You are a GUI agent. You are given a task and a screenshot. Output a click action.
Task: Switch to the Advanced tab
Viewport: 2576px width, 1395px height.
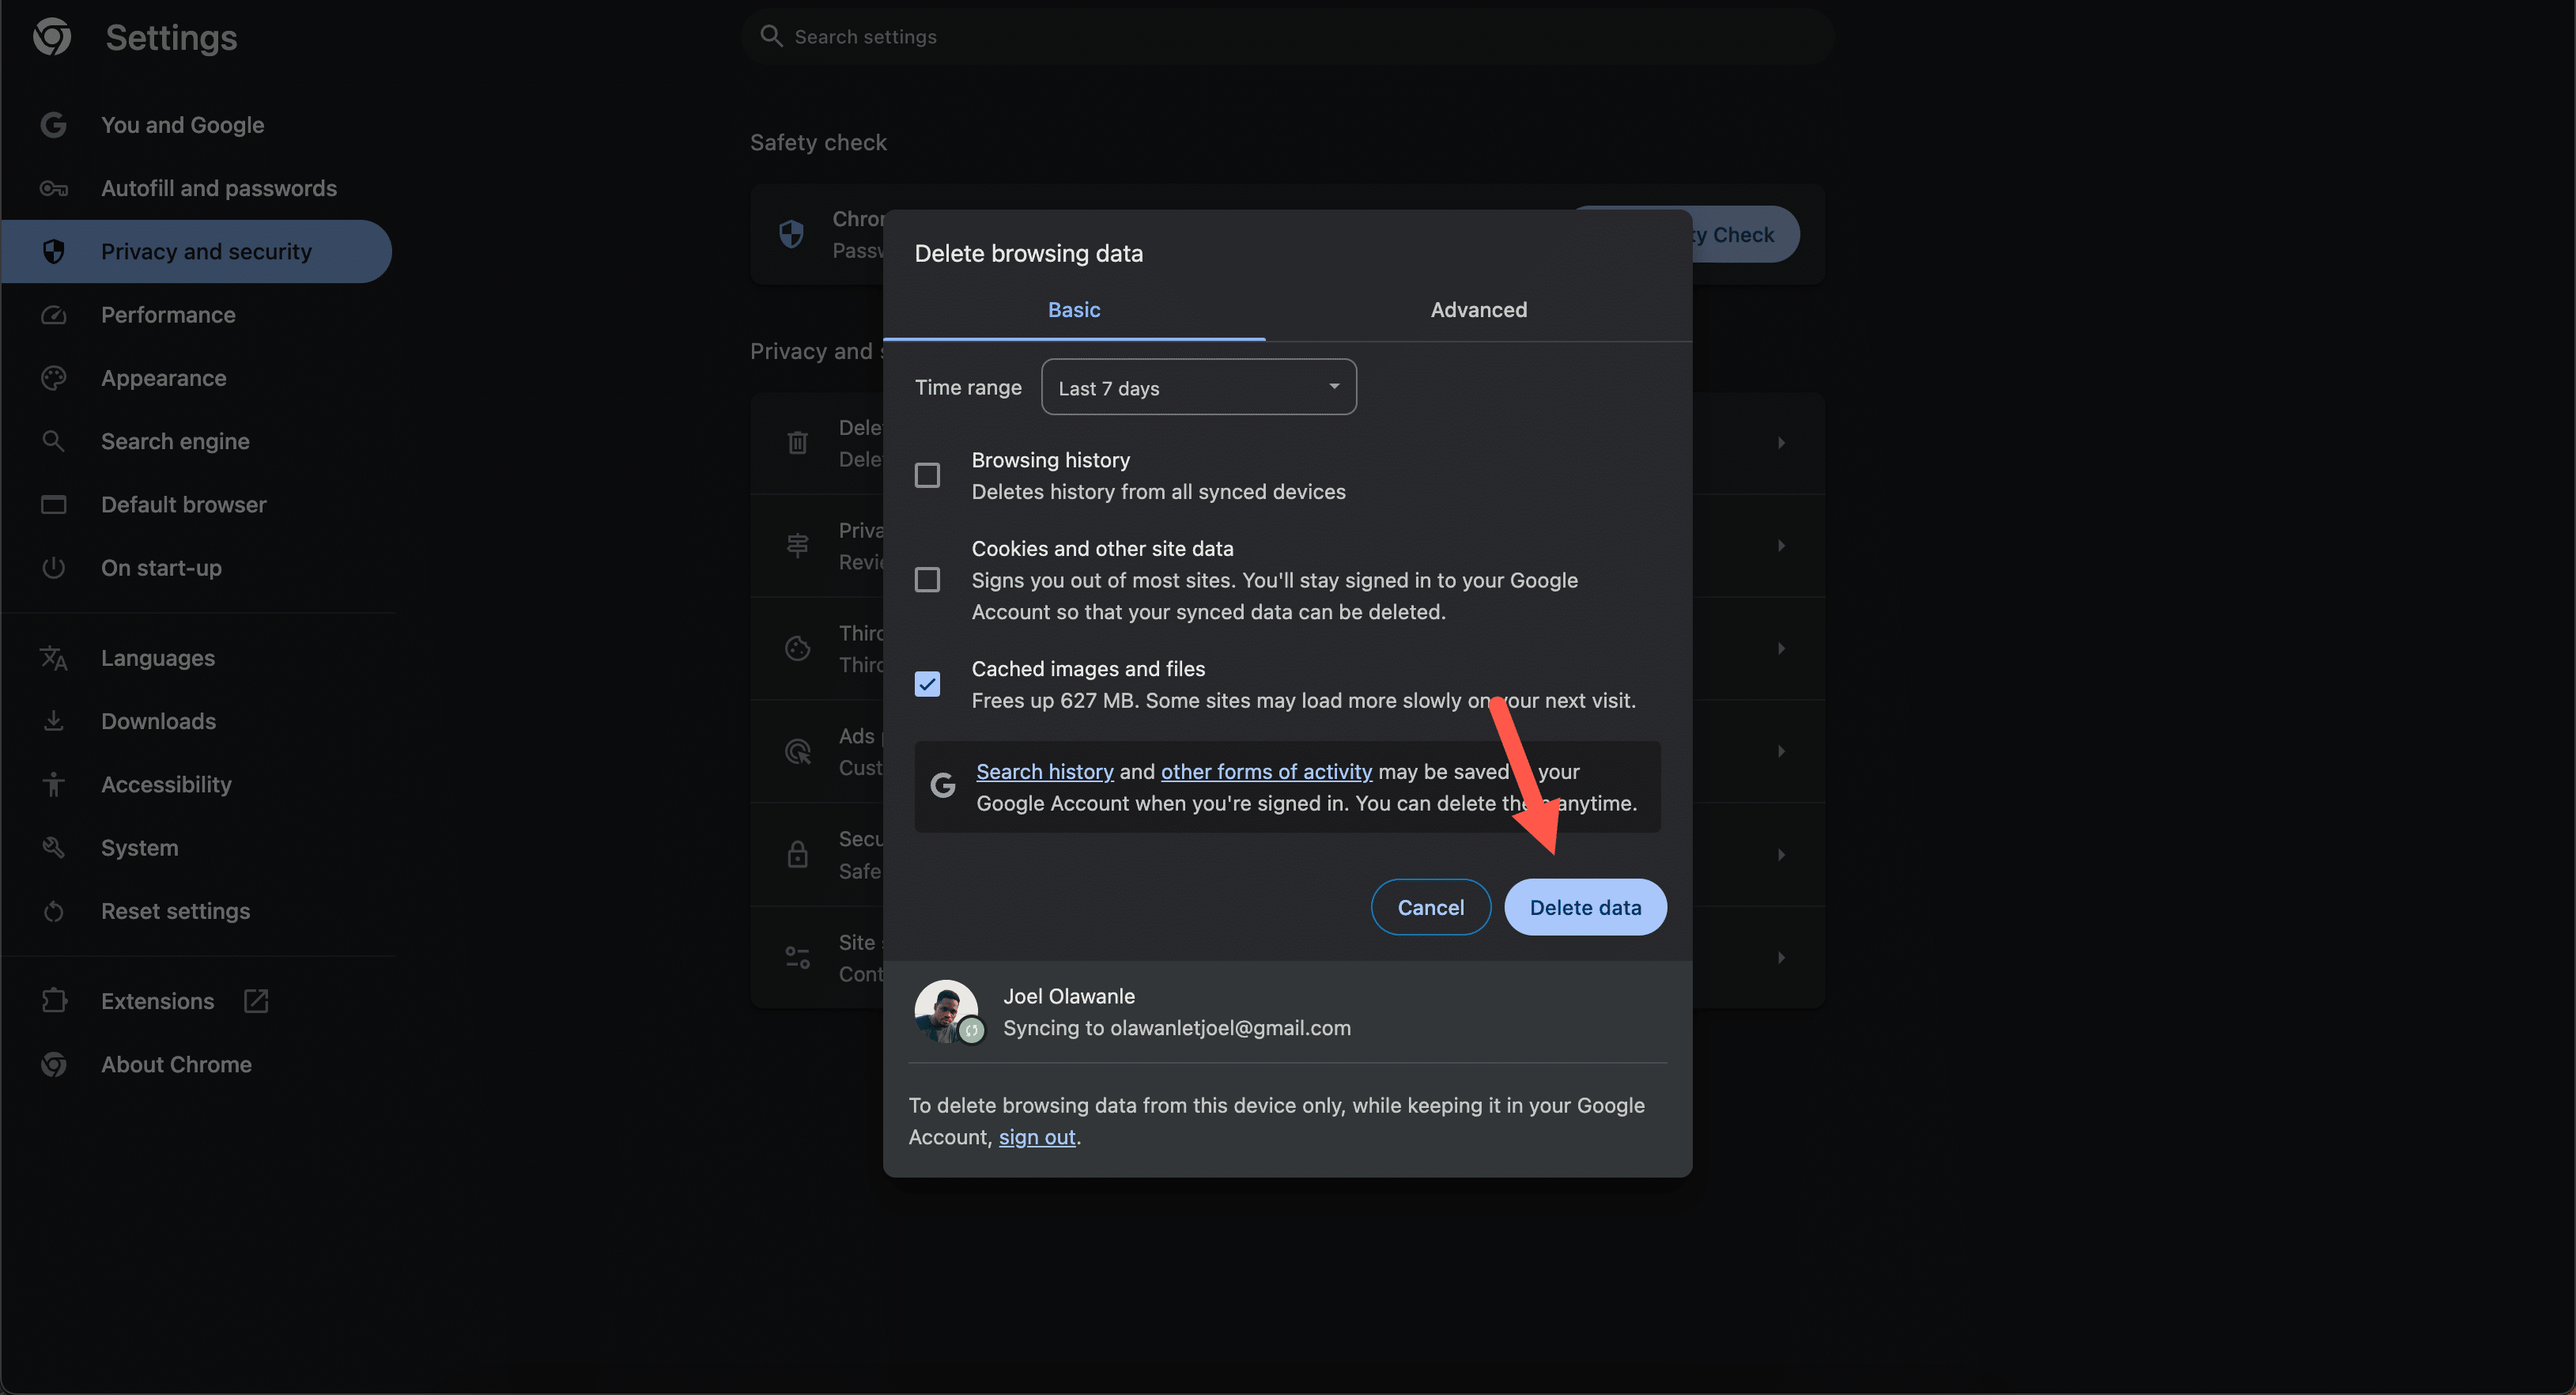coord(1478,310)
